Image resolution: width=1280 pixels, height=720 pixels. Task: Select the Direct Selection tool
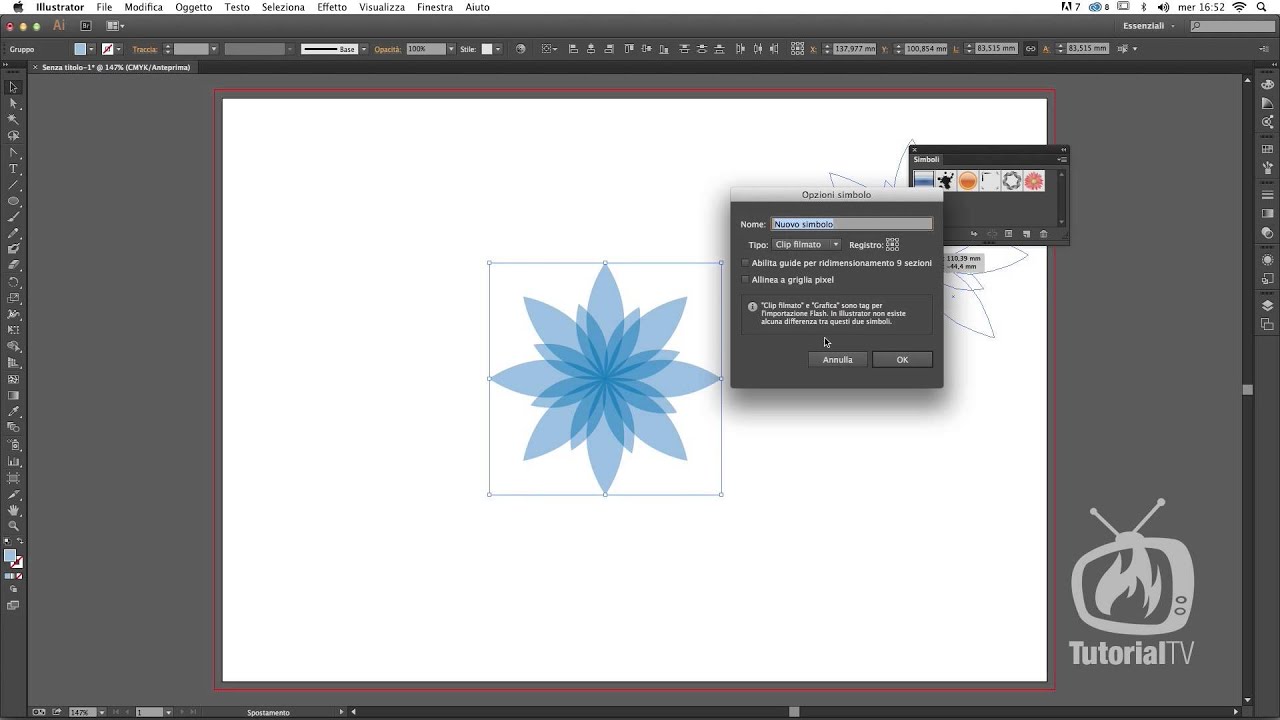14,103
